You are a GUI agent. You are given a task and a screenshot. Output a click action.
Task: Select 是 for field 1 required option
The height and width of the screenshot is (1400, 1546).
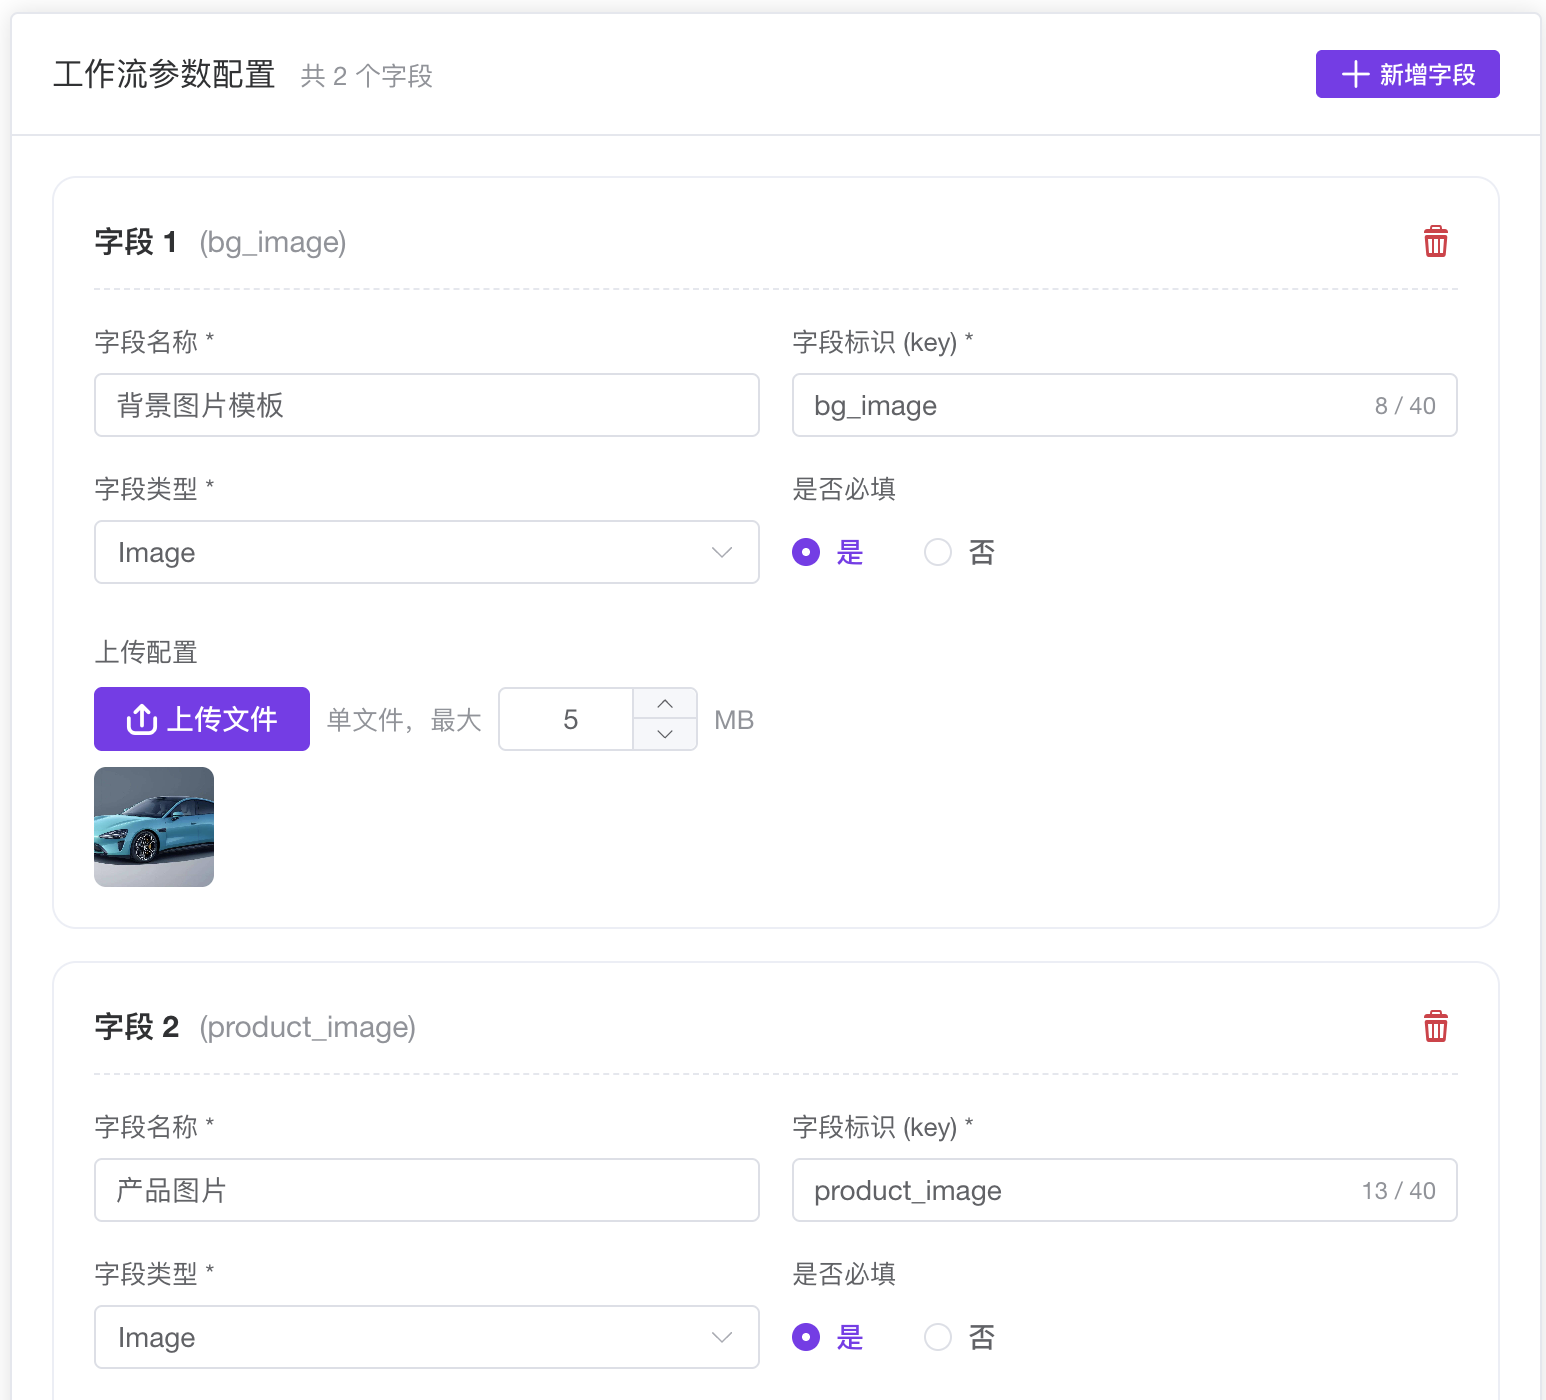click(806, 552)
